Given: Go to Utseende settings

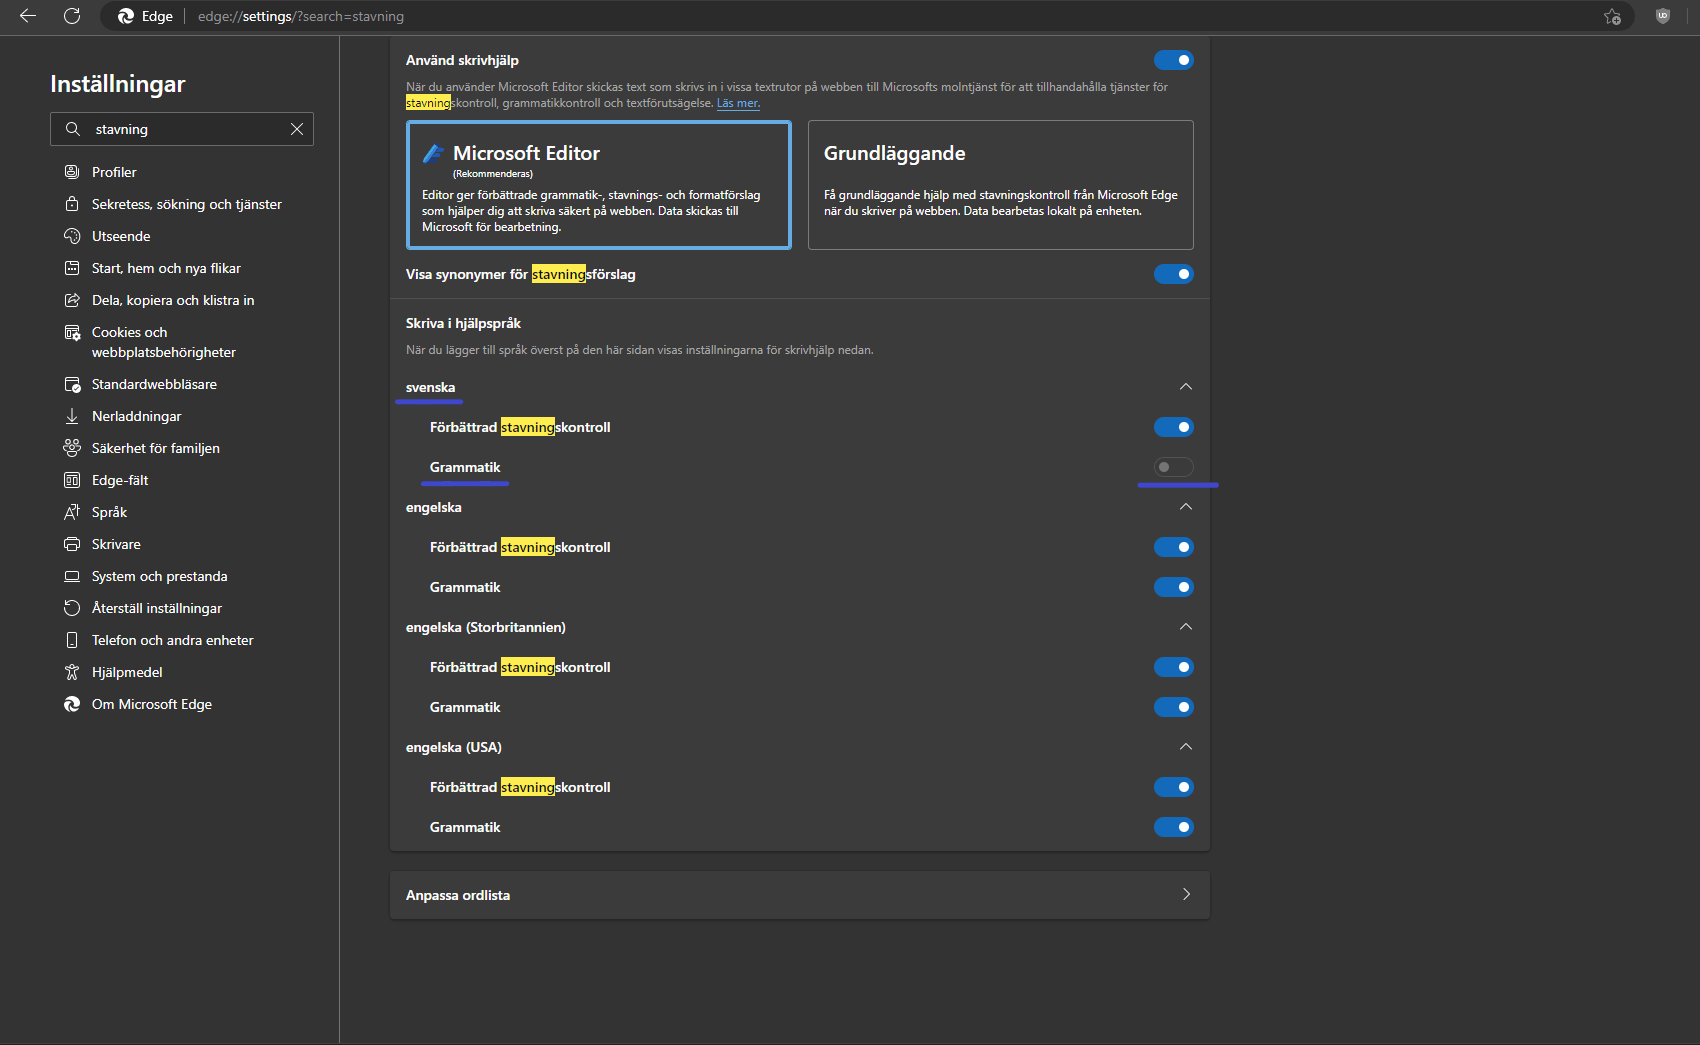Looking at the screenshot, I should (x=121, y=236).
